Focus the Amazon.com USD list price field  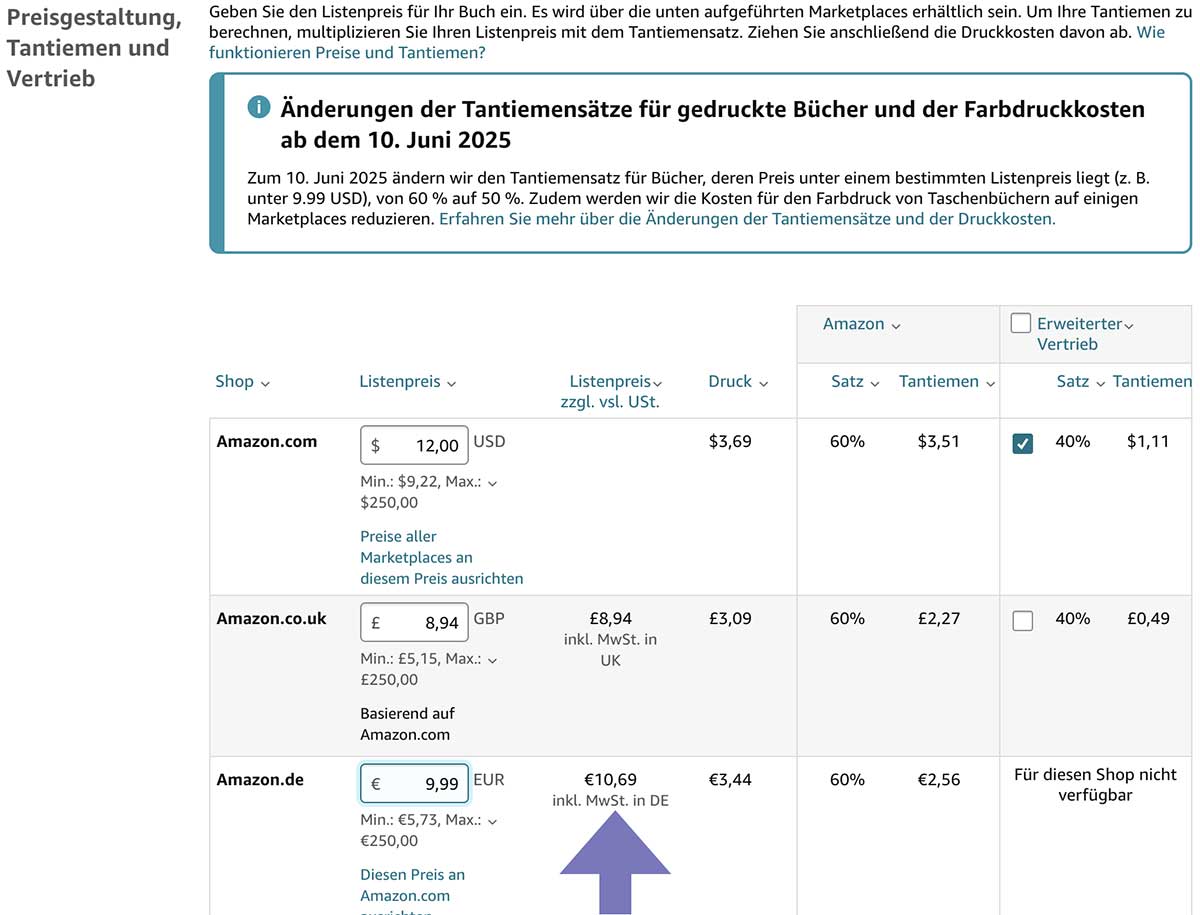[414, 445]
